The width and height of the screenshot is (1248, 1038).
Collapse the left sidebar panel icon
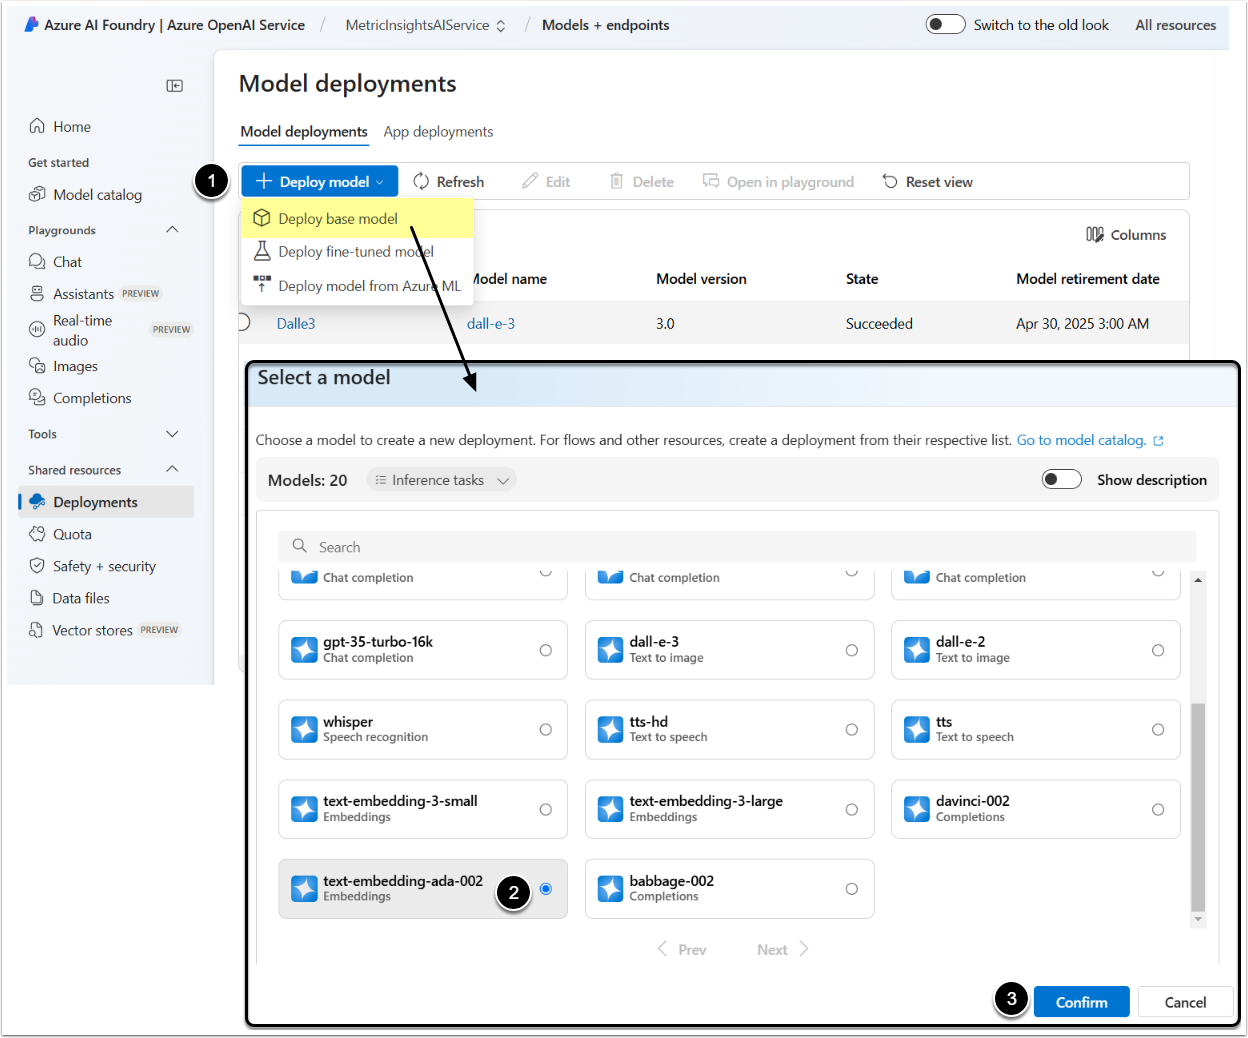tap(174, 86)
